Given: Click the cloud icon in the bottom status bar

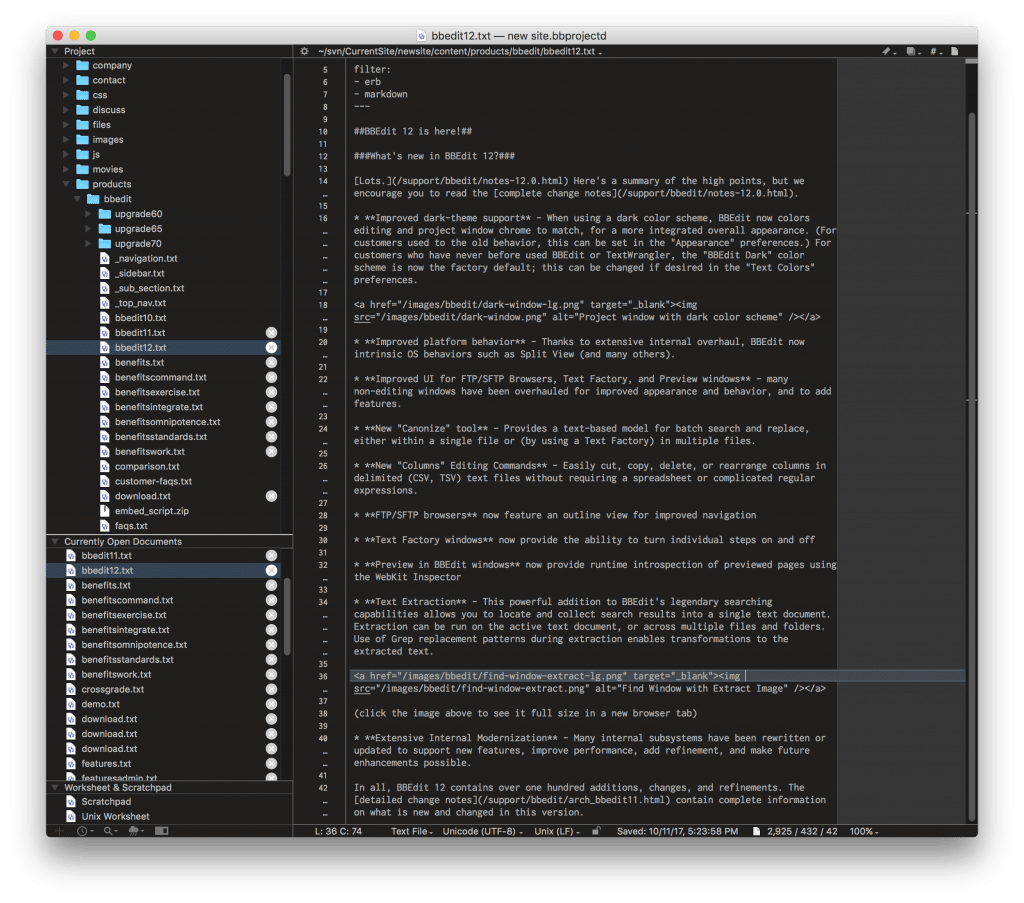Looking at the screenshot, I should pos(133,831).
